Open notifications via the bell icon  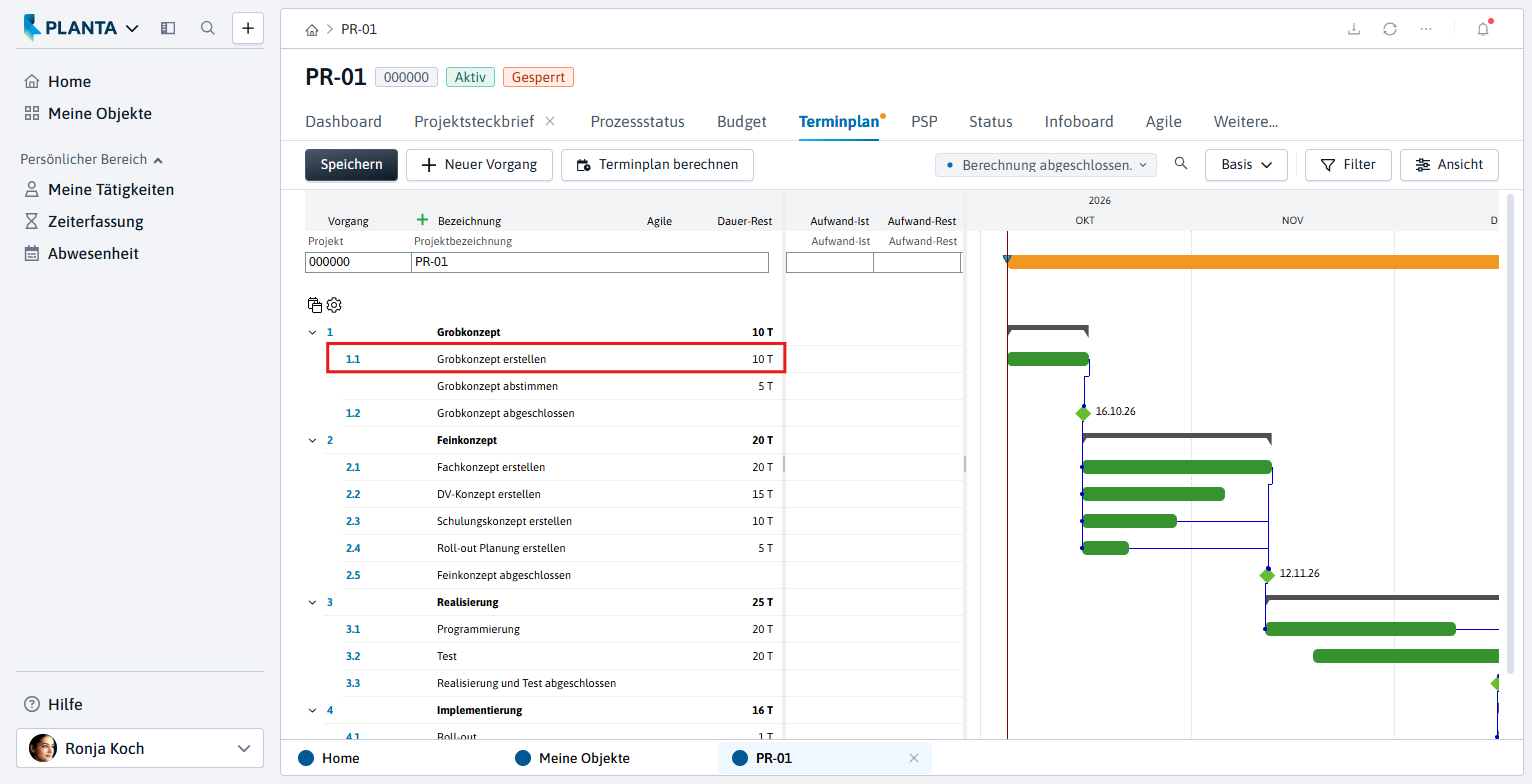tap(1483, 29)
